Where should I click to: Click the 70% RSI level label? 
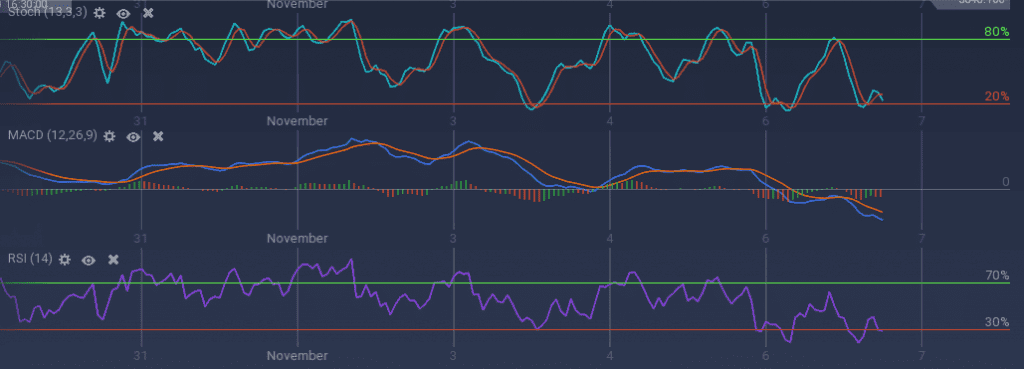click(x=997, y=276)
